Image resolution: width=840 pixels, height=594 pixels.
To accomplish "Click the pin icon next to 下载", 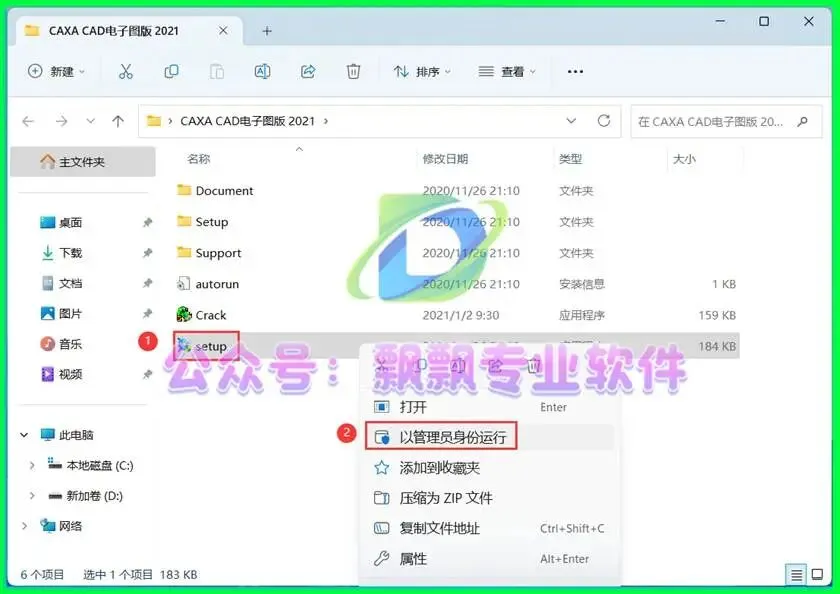I will coord(147,253).
